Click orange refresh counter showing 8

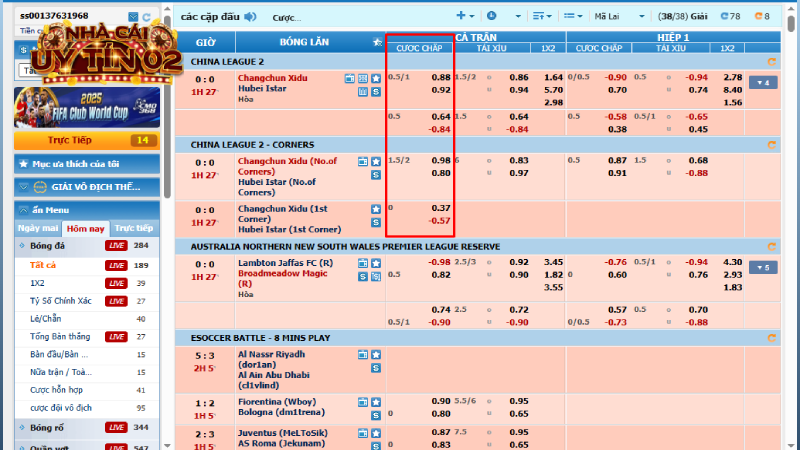pos(761,17)
